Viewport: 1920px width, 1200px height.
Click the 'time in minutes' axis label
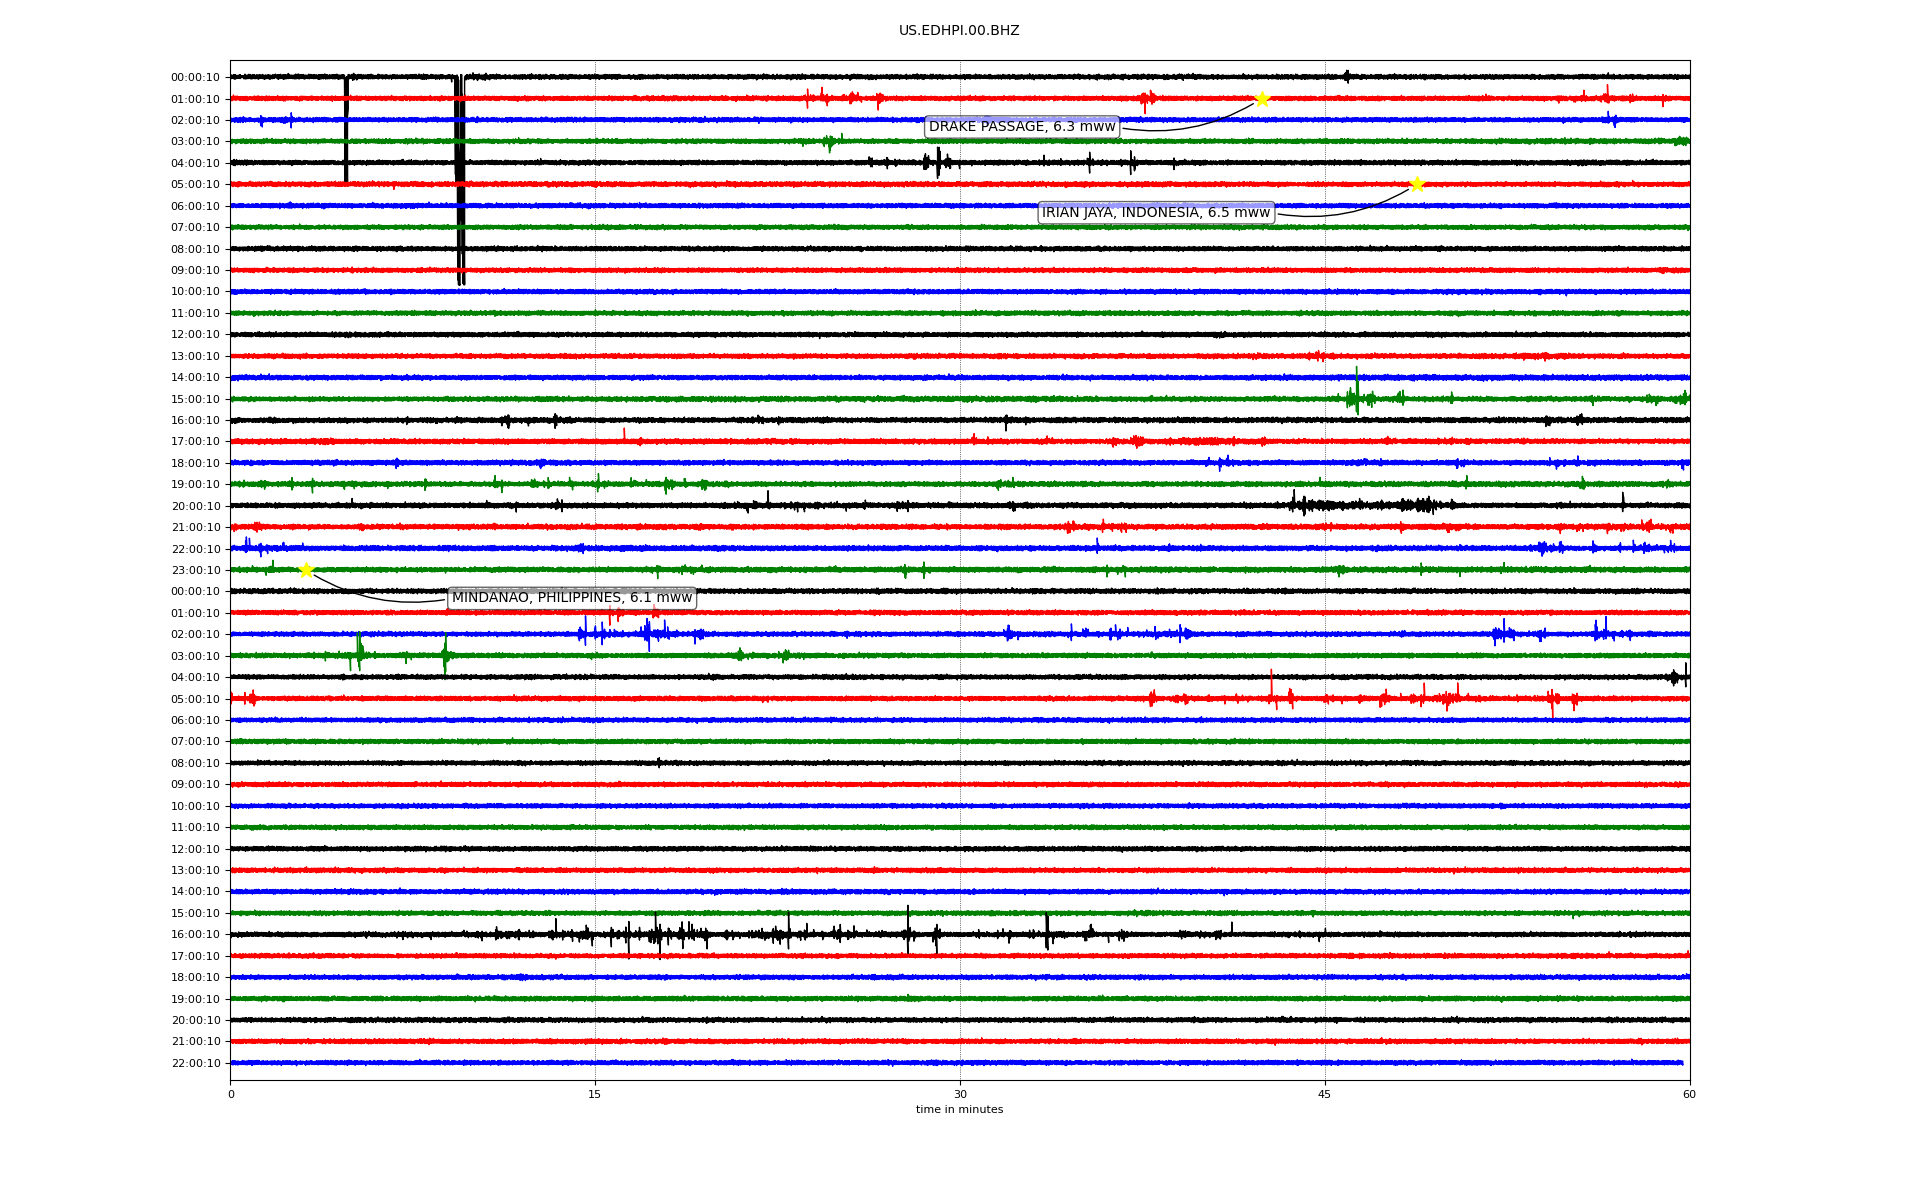[959, 1110]
